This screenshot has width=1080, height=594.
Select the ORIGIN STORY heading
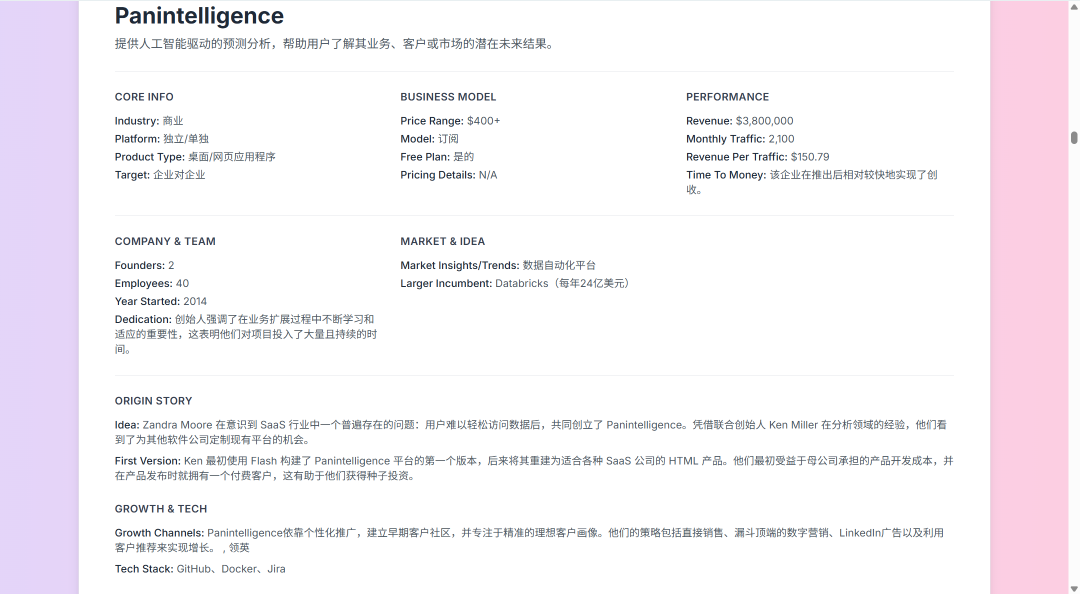[x=154, y=401]
